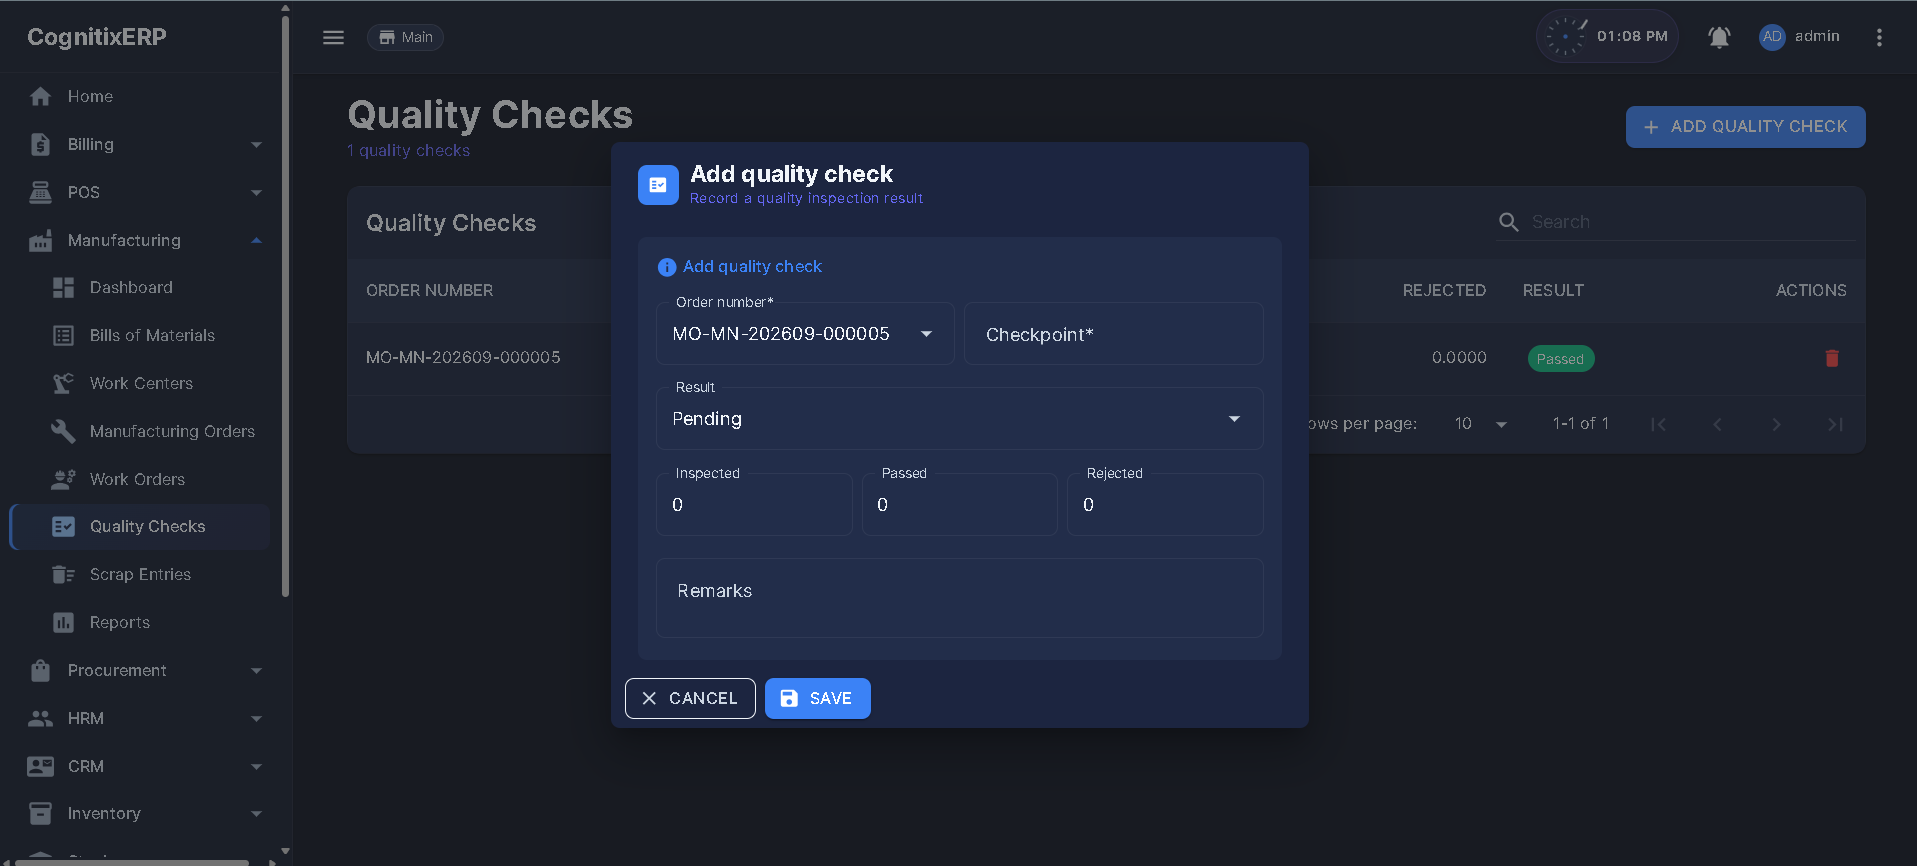Viewport: 1917px width, 866px height.
Task: Save the quality check
Action: pyautogui.click(x=817, y=698)
